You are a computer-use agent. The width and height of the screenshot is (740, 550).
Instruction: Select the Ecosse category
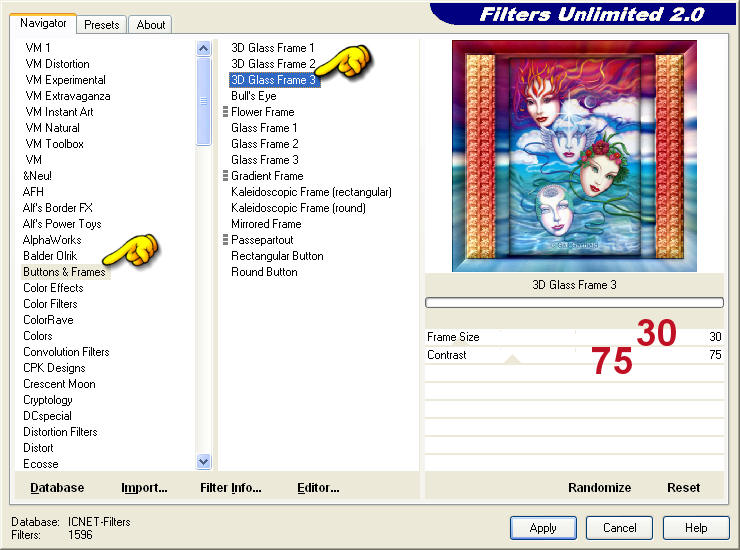pyautogui.click(x=41, y=464)
